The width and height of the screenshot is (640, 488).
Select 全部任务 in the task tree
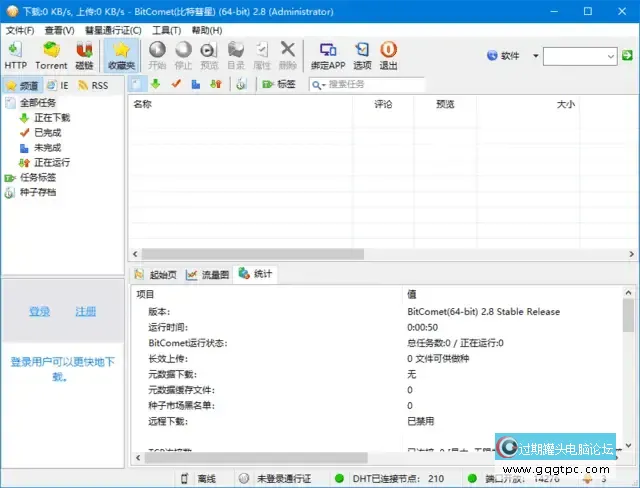tap(38, 103)
